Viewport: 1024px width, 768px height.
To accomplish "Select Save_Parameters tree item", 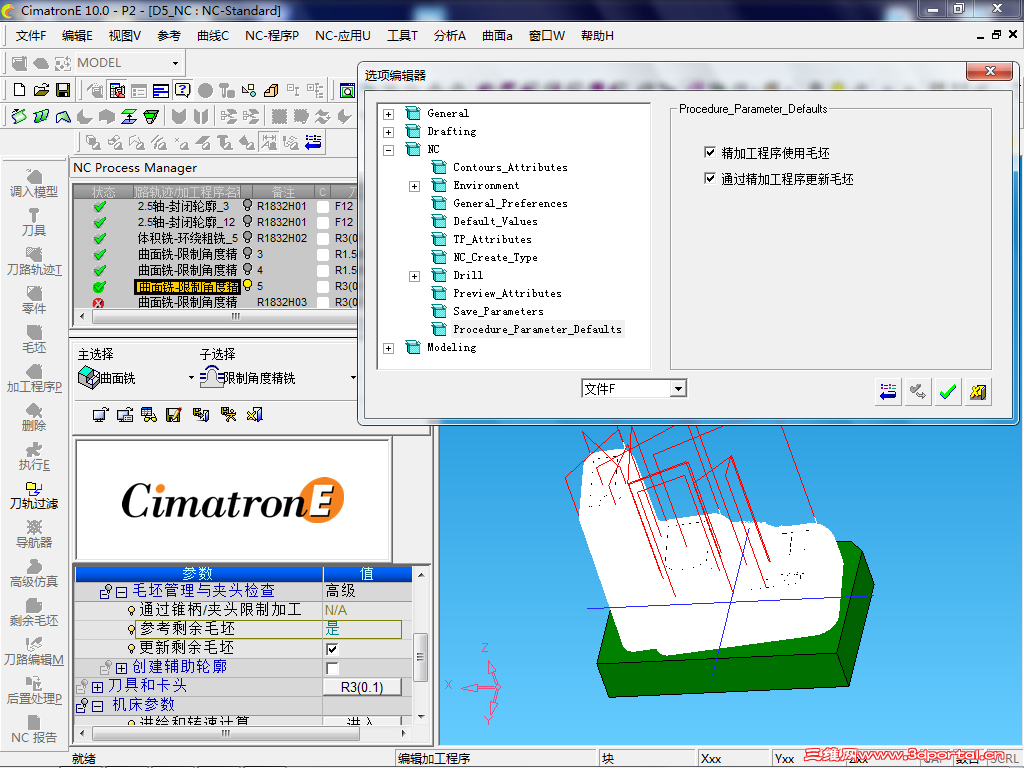I will click(498, 312).
